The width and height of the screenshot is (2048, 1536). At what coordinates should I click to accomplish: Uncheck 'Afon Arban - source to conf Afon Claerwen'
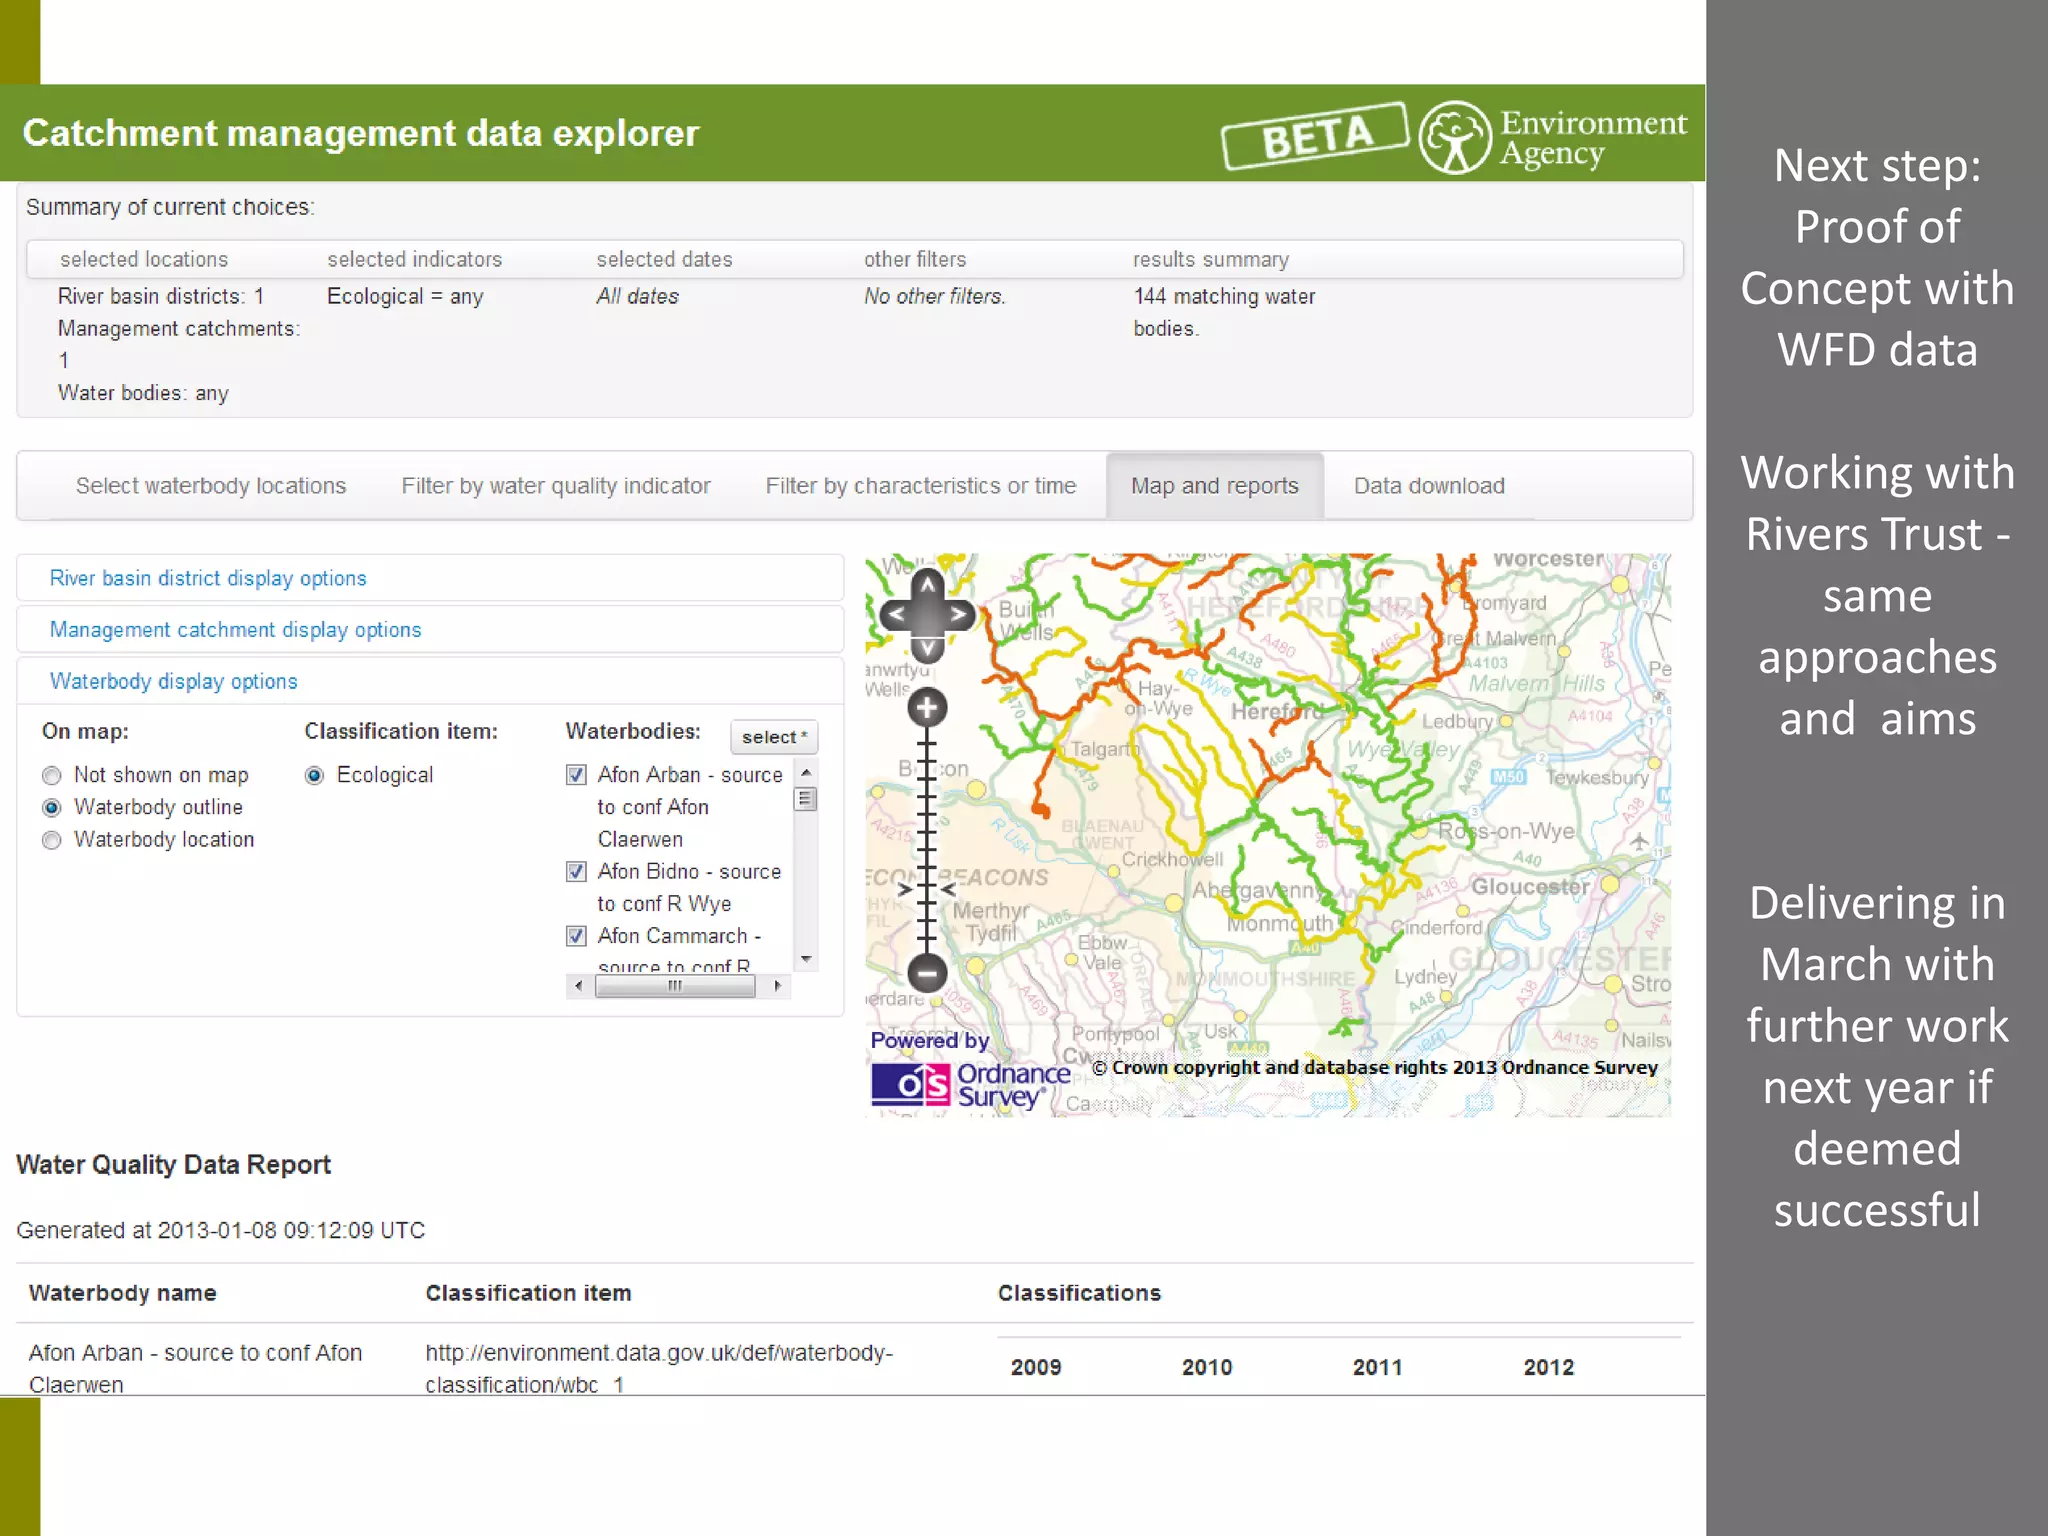(576, 775)
